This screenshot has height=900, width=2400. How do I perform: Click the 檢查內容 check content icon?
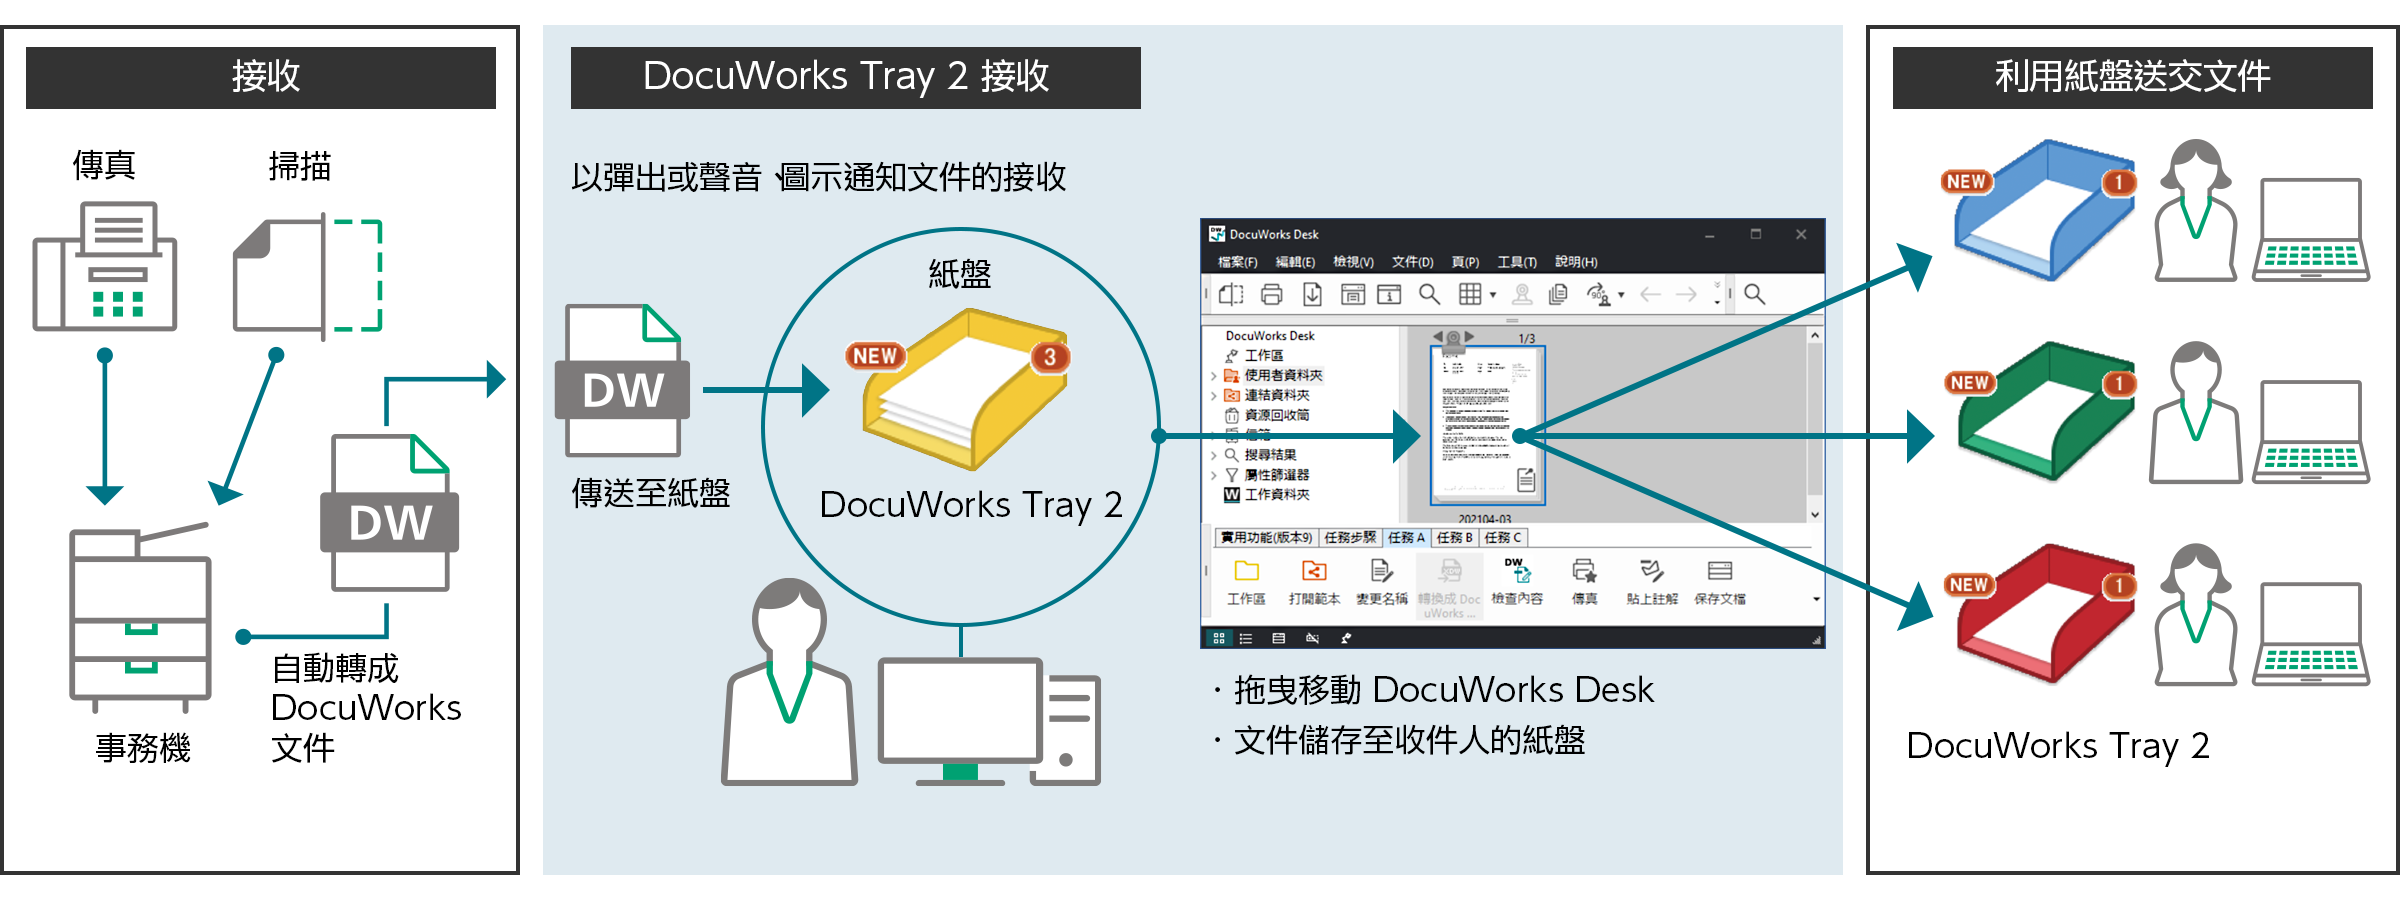[x=1517, y=572]
